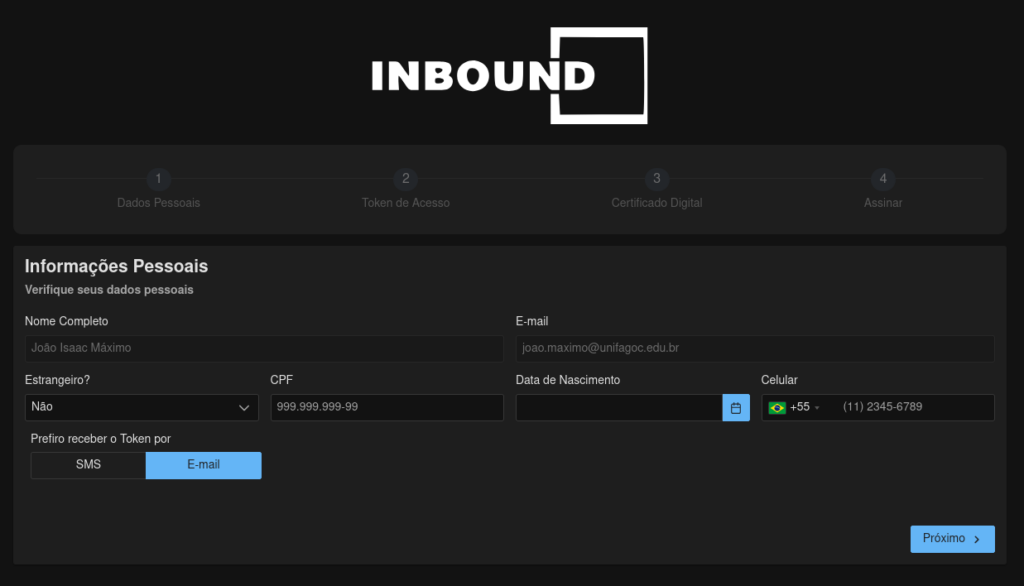1024x586 pixels.
Task: Click the Assinar step label
Action: click(x=882, y=203)
